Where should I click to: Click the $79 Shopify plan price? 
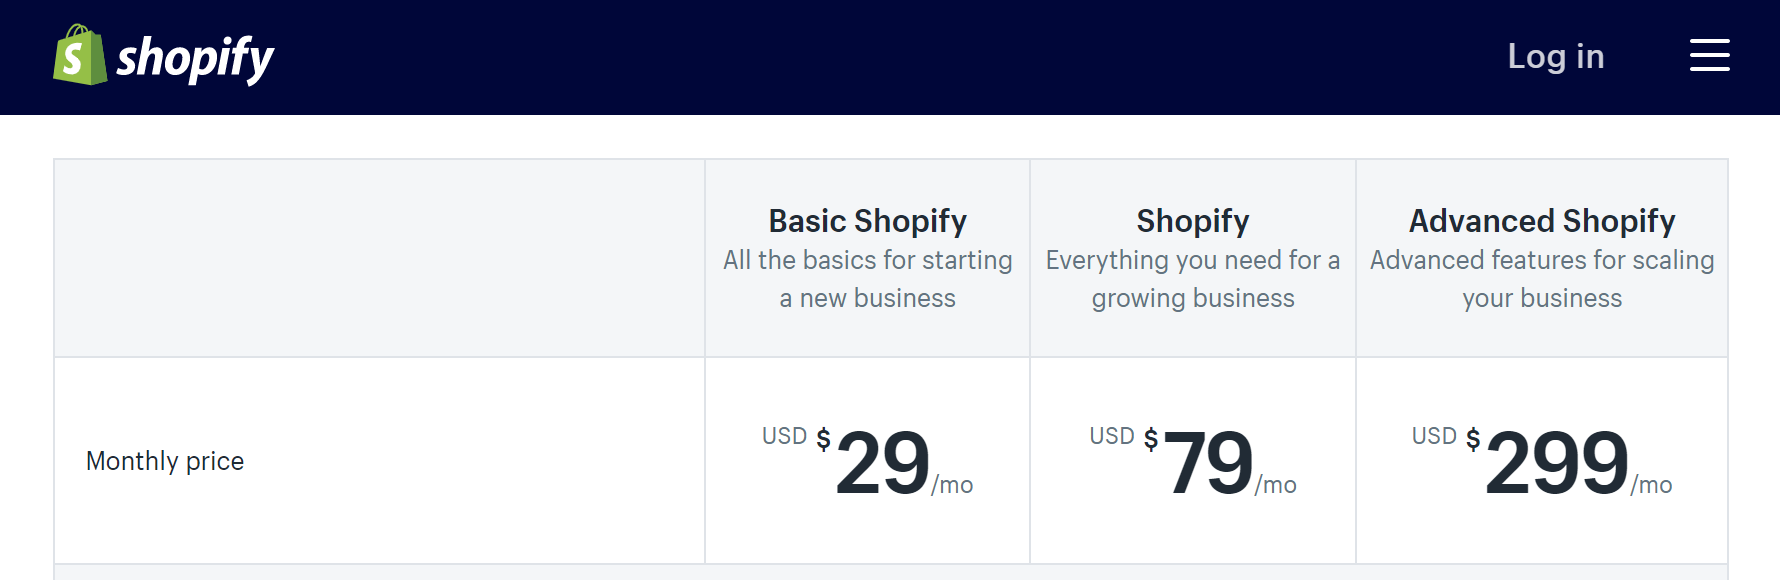(x=1208, y=463)
